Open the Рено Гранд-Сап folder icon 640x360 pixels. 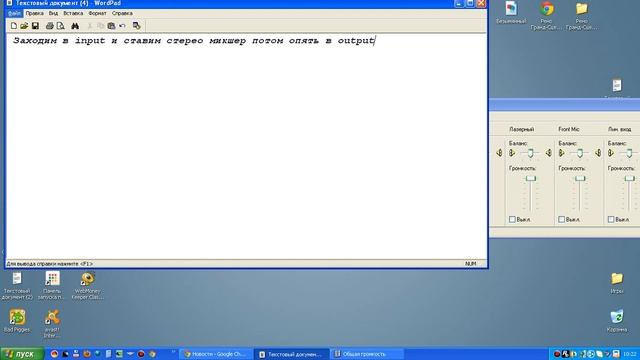[x=582, y=16]
